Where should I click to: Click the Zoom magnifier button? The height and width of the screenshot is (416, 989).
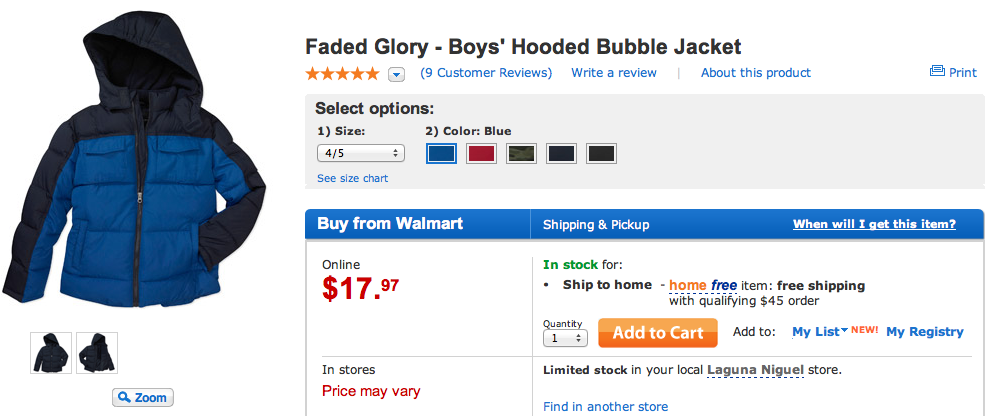[x=142, y=397]
